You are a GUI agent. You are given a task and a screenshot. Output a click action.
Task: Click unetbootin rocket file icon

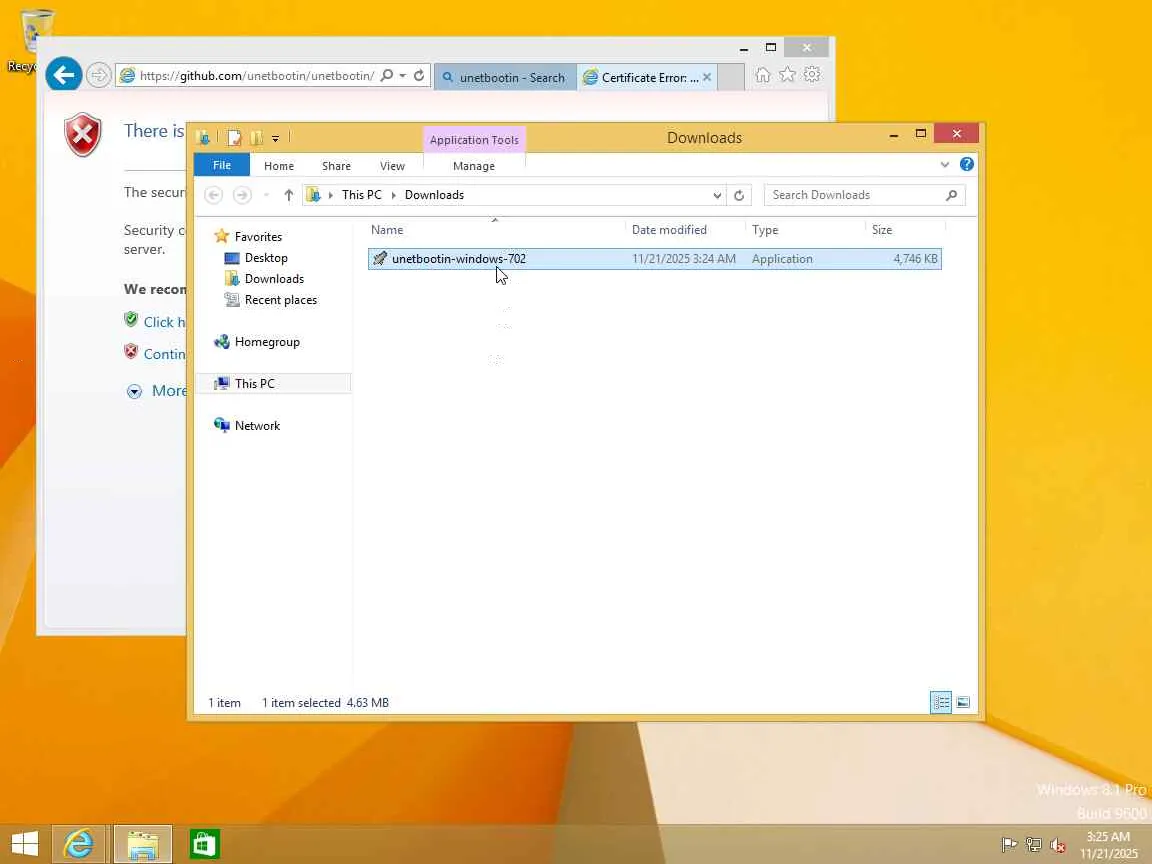[x=380, y=259]
